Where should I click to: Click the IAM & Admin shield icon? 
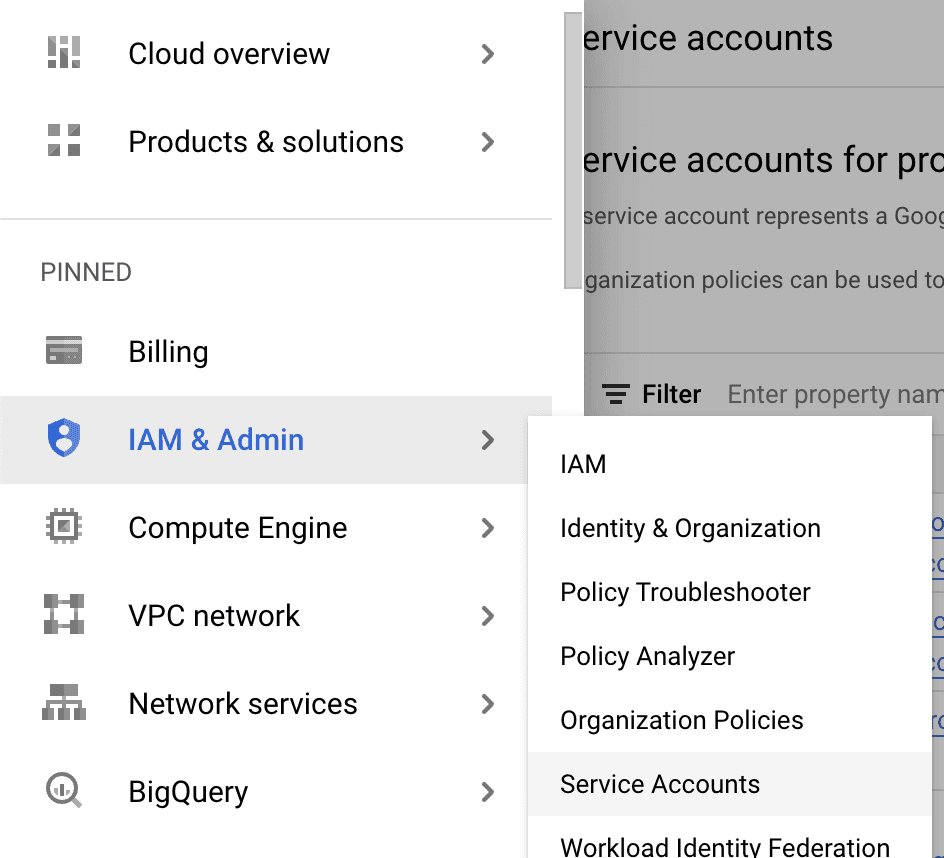[64, 439]
